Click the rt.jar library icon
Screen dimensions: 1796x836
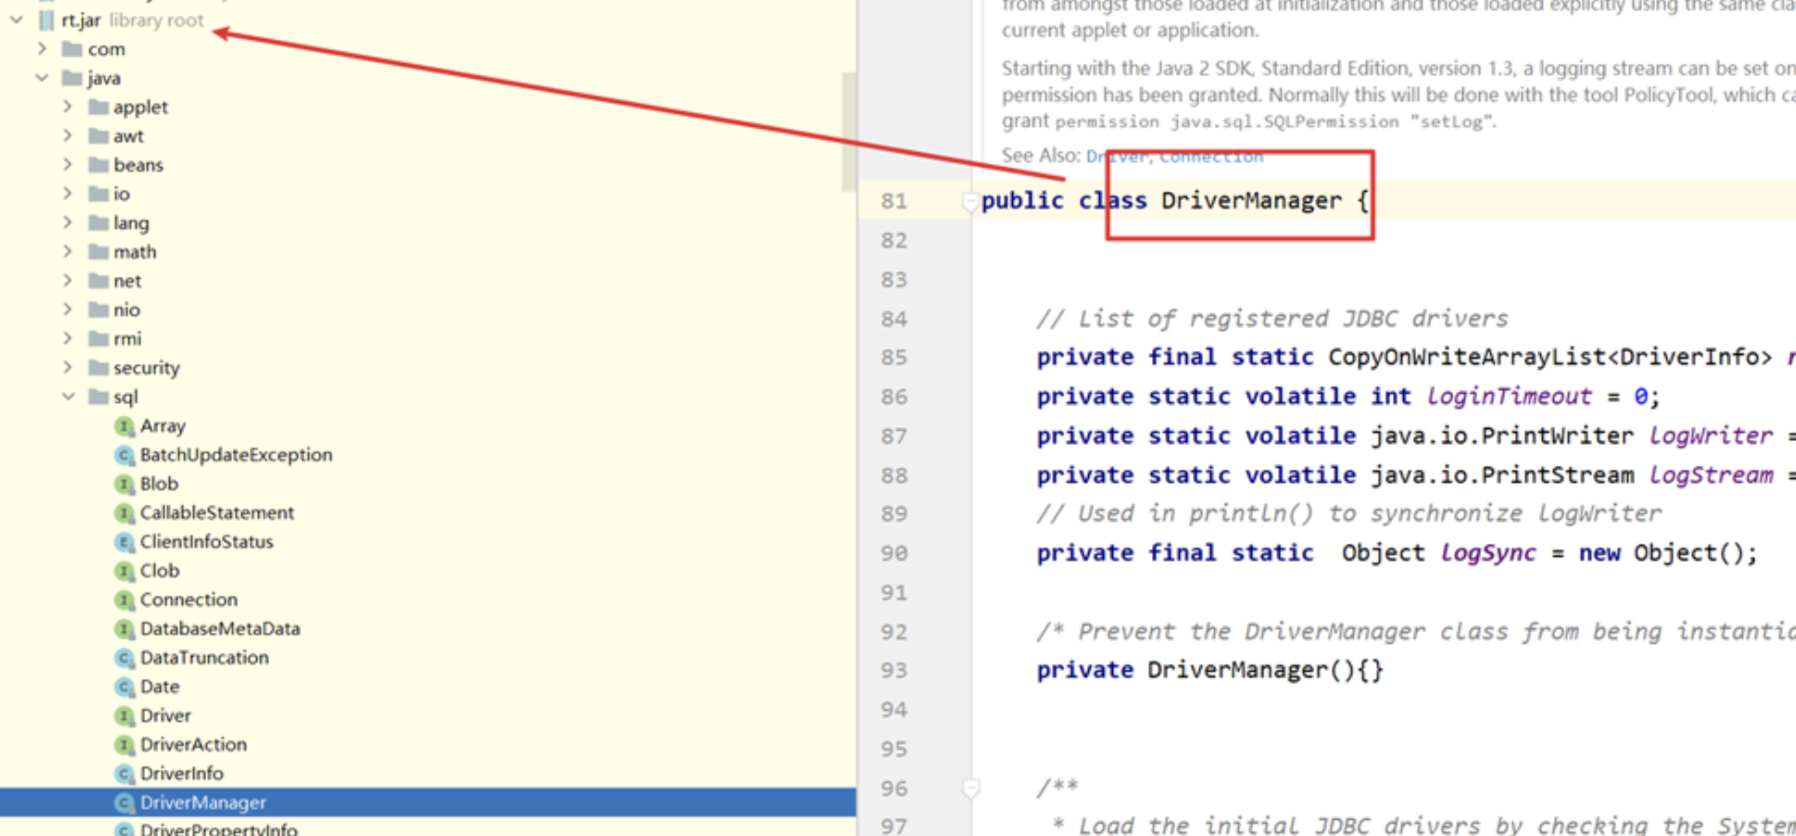point(46,20)
